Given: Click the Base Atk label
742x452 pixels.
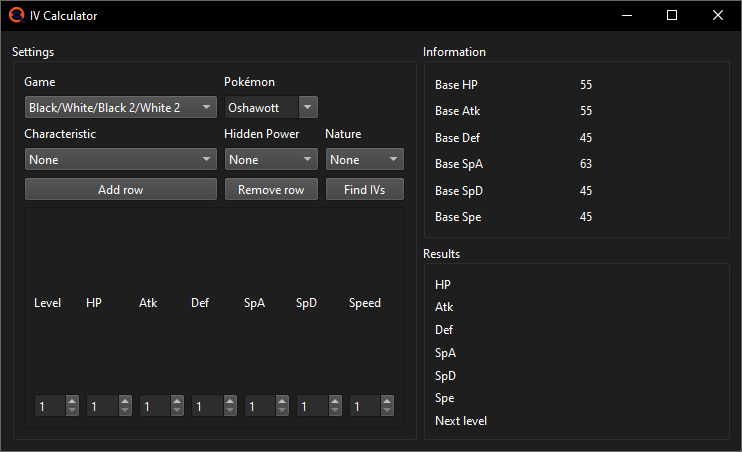Looking at the screenshot, I should (458, 111).
